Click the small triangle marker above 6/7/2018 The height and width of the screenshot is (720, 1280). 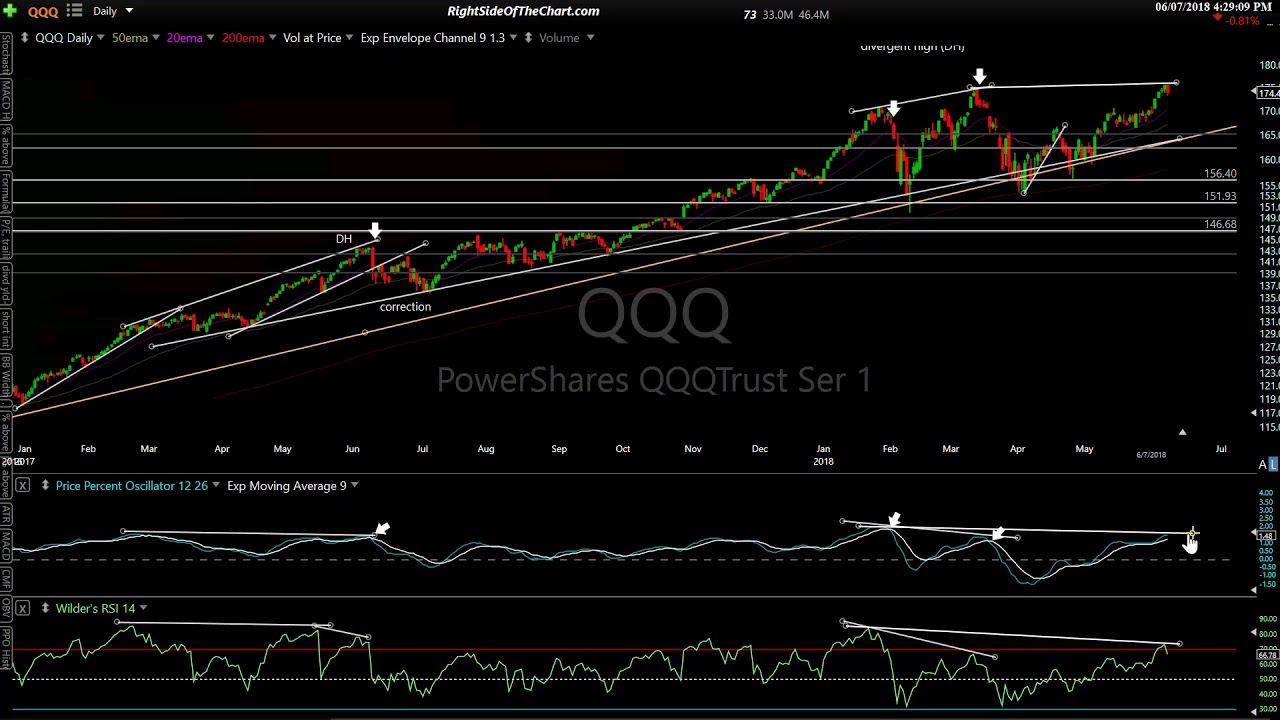point(1182,432)
